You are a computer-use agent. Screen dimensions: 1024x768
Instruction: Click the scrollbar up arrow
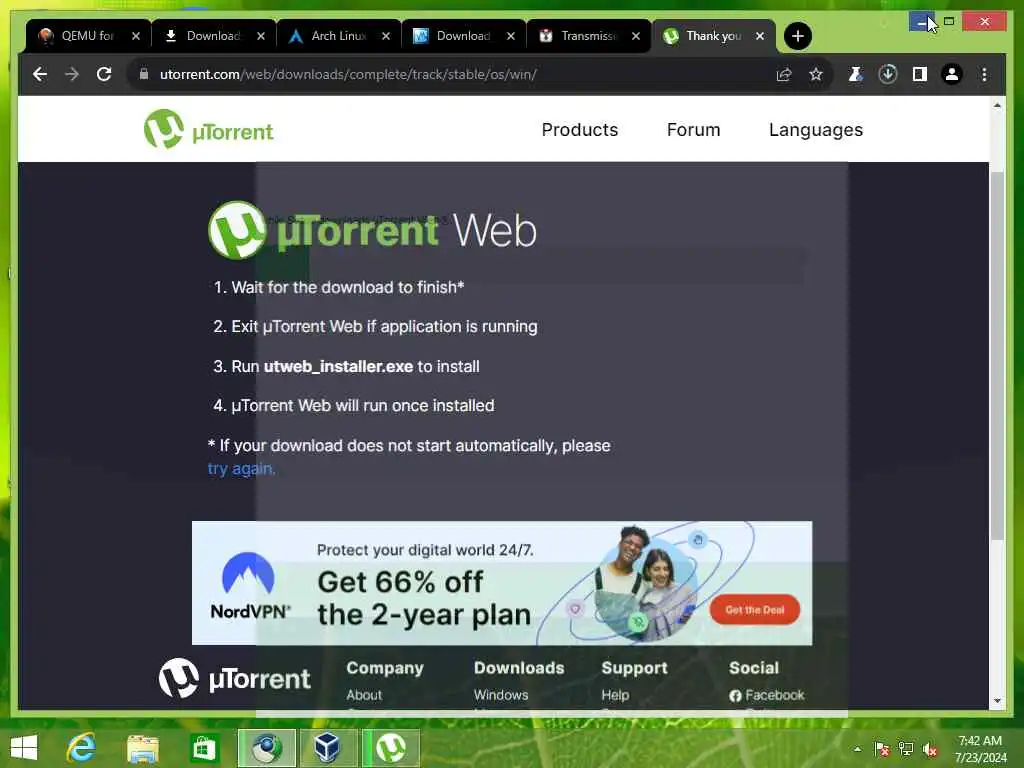point(997,105)
